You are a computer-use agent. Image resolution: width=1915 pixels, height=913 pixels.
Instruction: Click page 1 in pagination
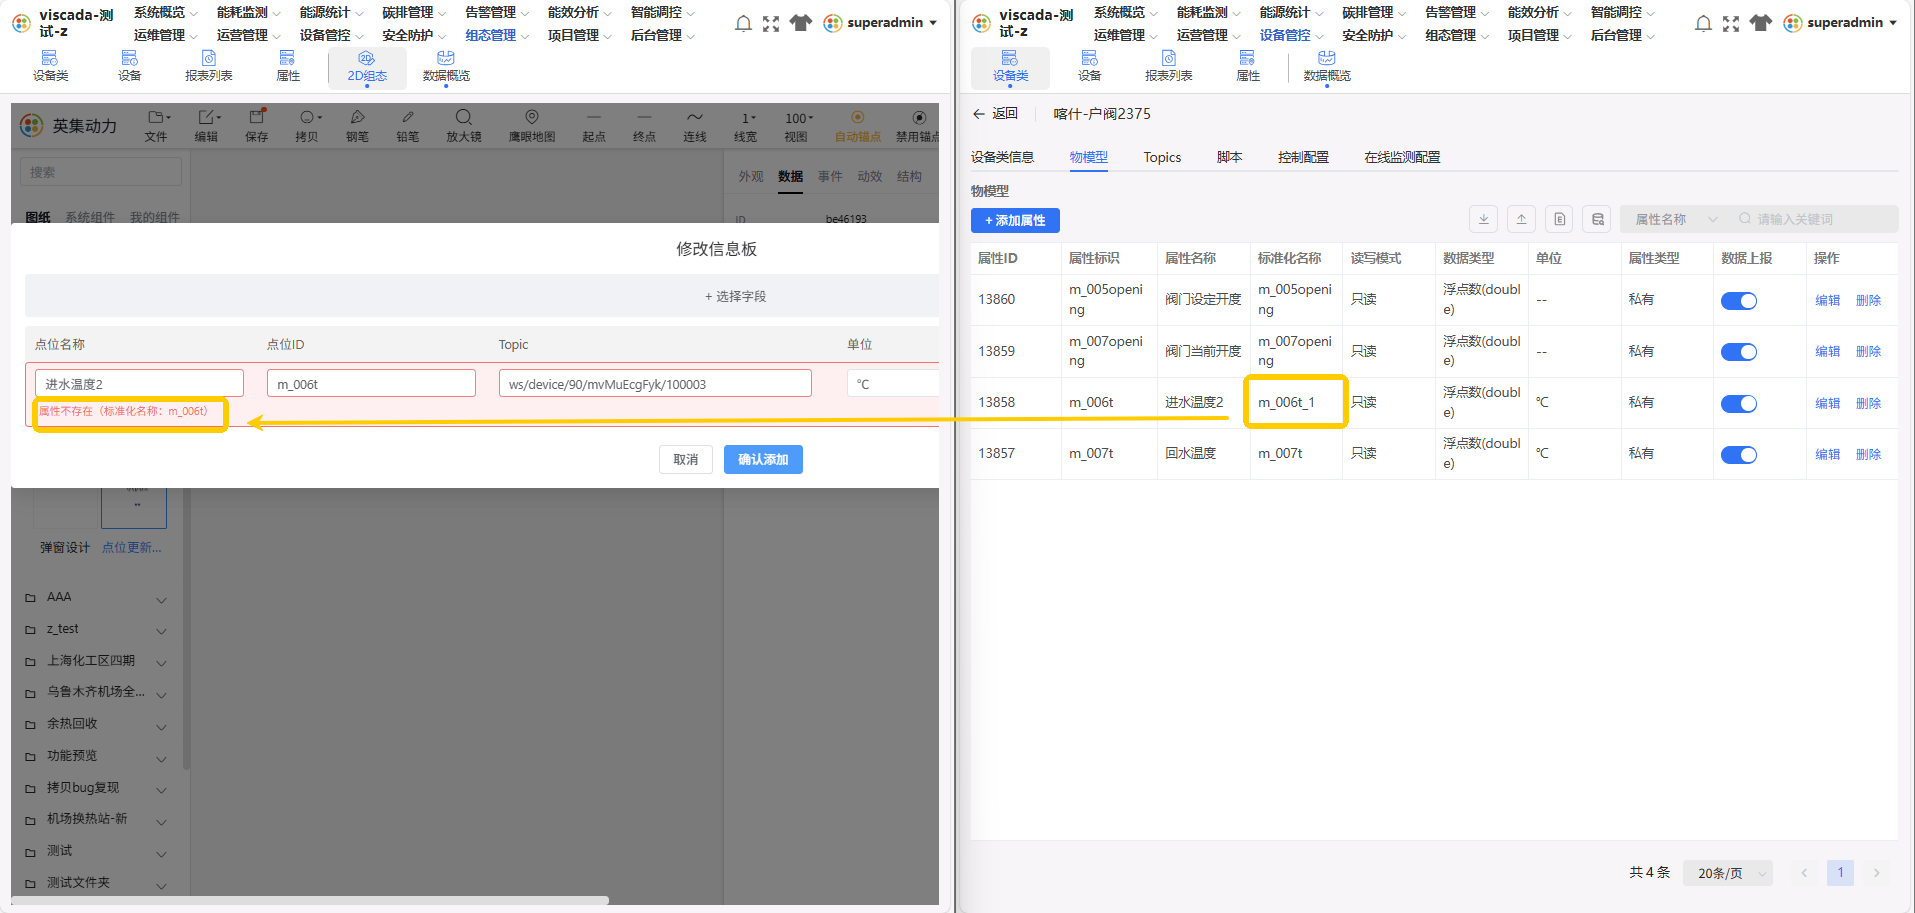click(1840, 873)
